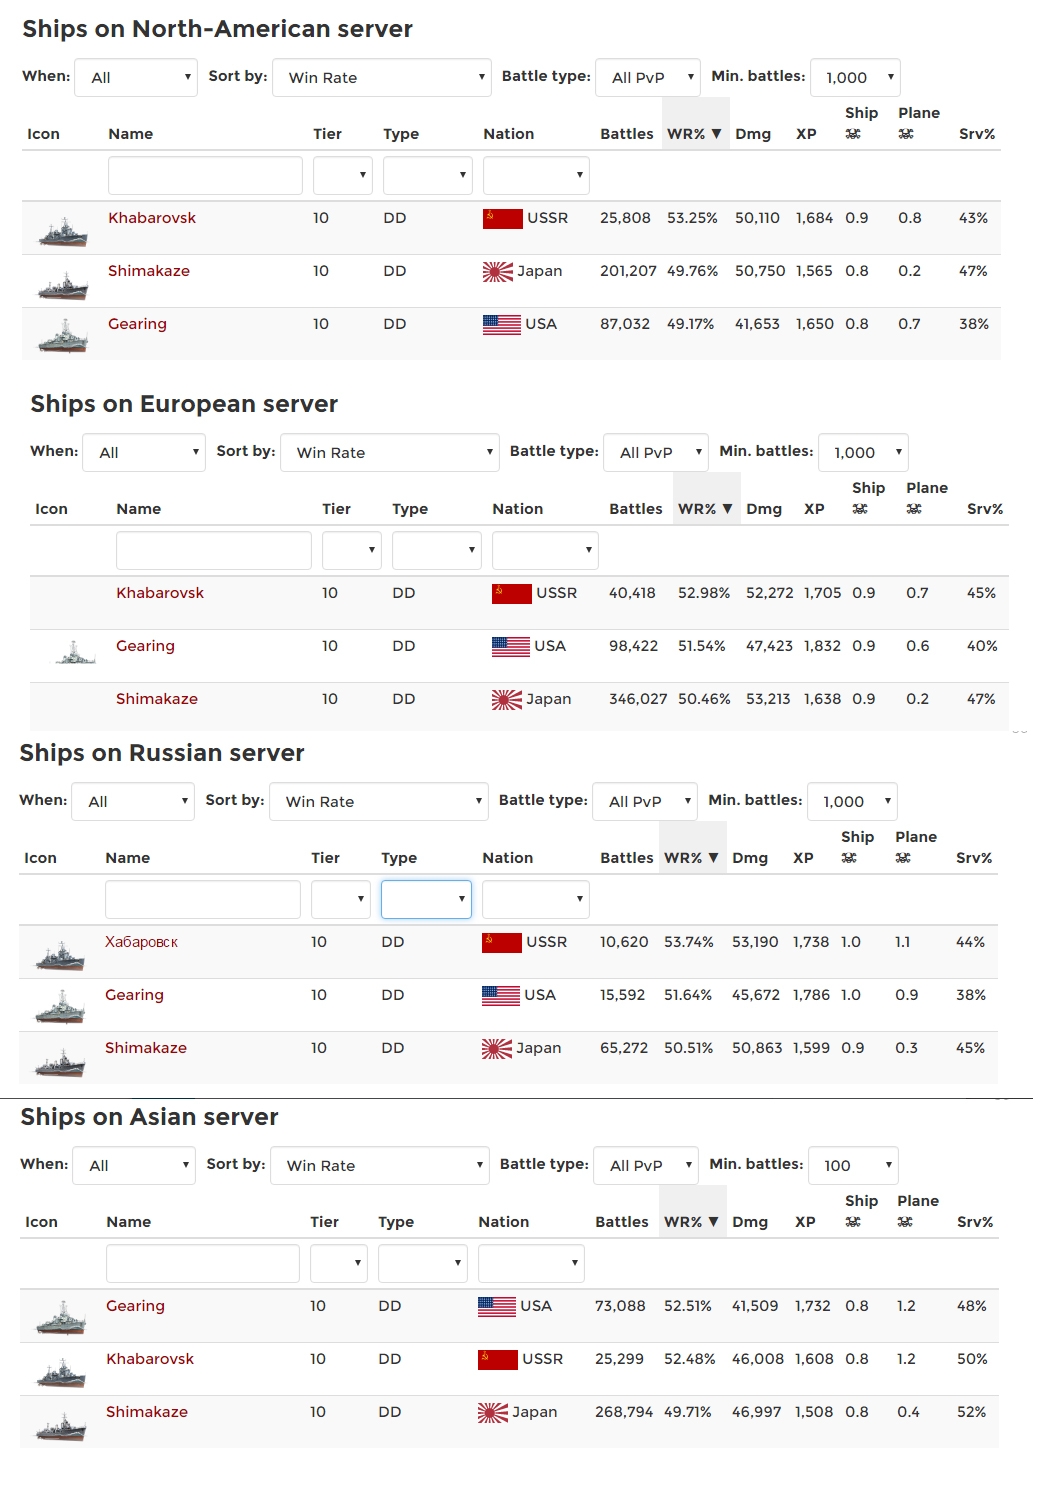Click USSR flag icon in Russian server table
This screenshot has width=1046, height=1488.
point(501,942)
